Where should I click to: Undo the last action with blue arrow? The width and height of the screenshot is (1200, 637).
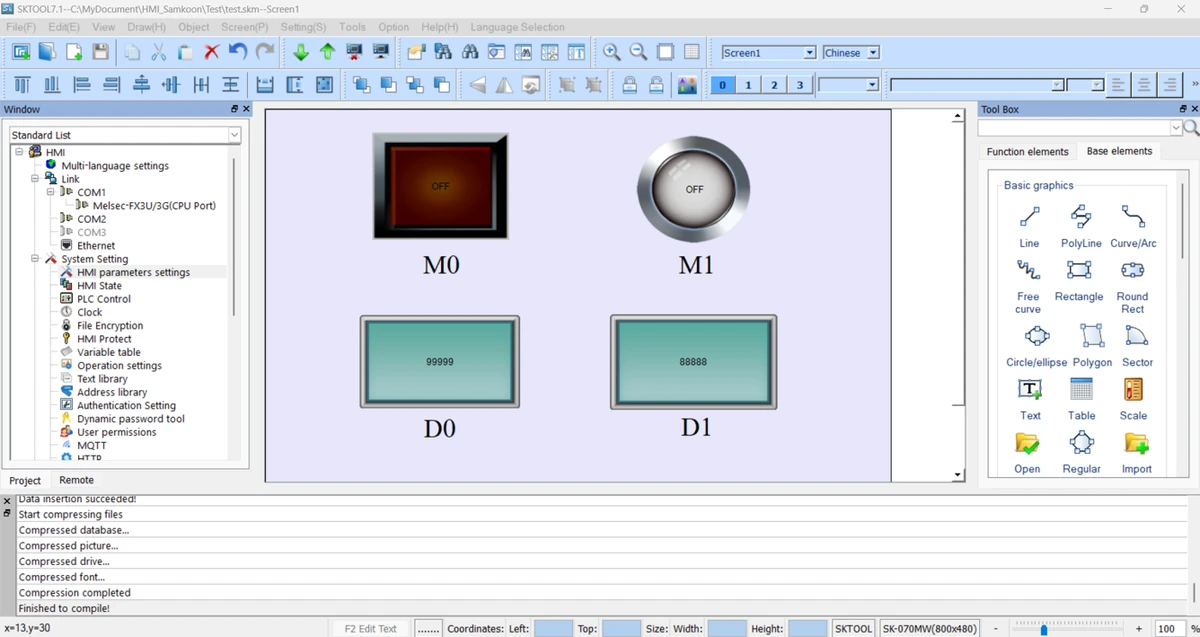(x=238, y=52)
